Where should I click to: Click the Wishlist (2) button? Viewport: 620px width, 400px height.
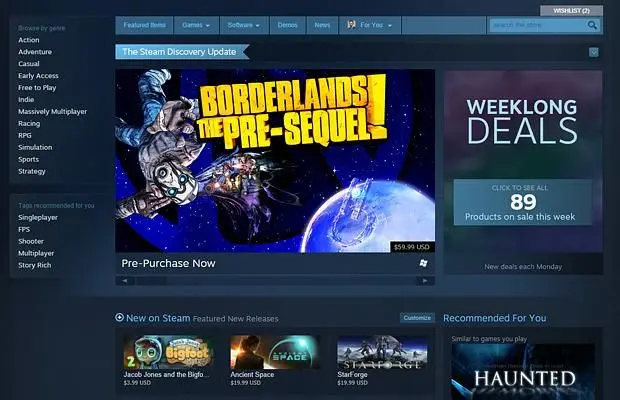pos(571,11)
